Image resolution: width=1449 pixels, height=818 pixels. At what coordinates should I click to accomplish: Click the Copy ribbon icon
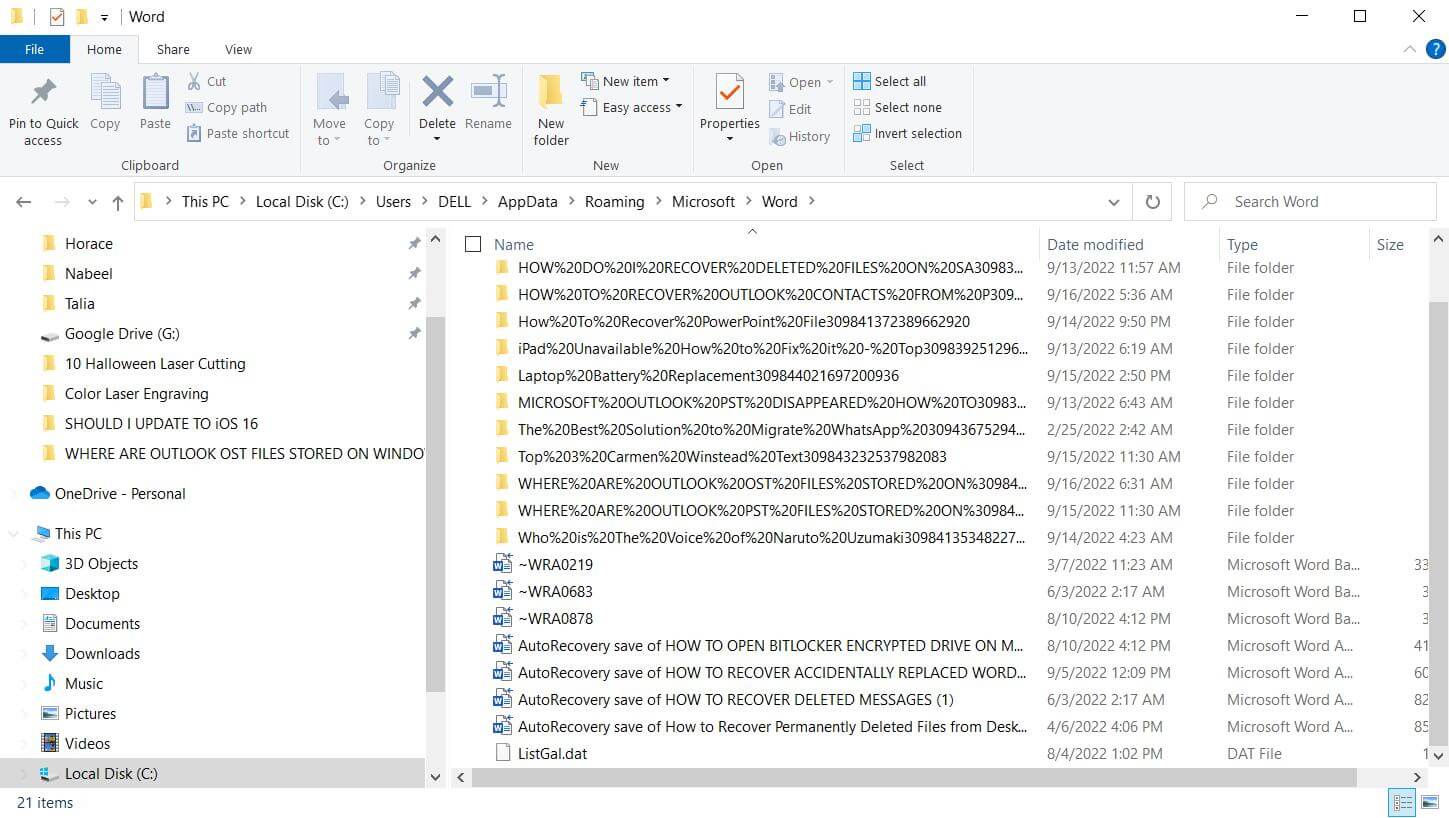(105, 92)
